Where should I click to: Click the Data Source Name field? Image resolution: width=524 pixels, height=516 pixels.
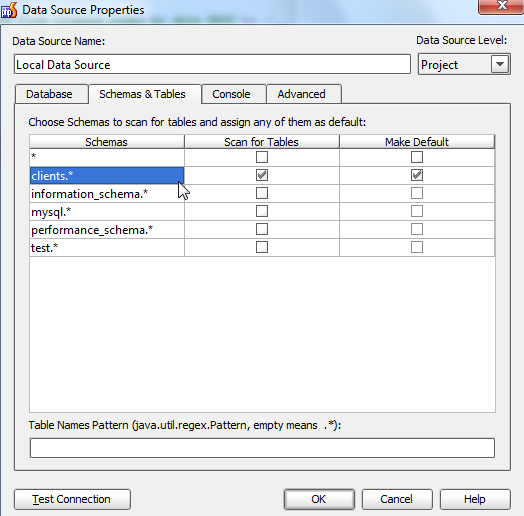(212, 64)
